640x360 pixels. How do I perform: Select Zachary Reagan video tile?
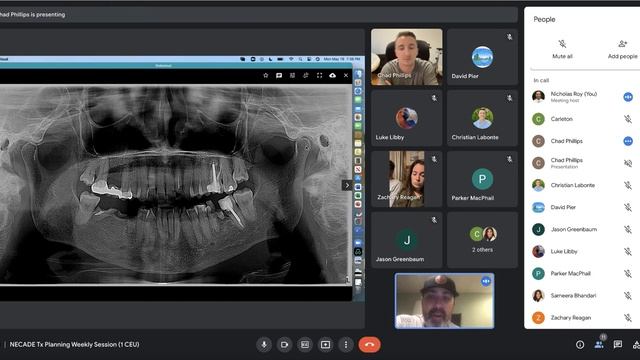(x=407, y=179)
